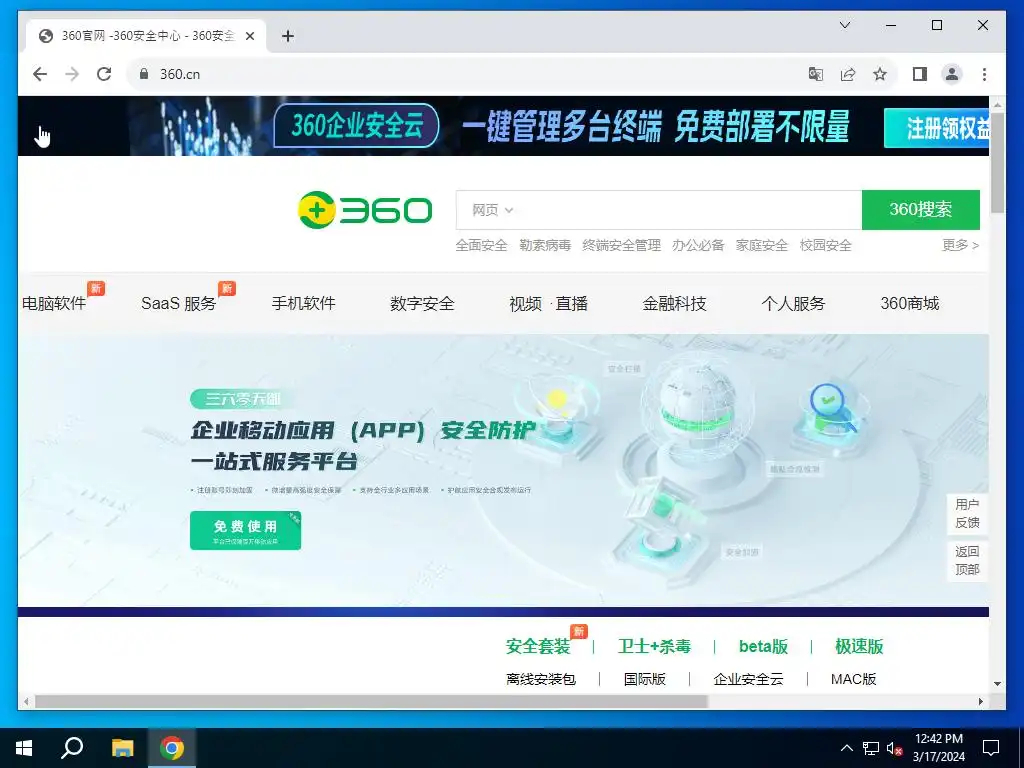The image size is (1024, 768).
Task: Toggle the Chrome side panel
Action: (x=920, y=74)
